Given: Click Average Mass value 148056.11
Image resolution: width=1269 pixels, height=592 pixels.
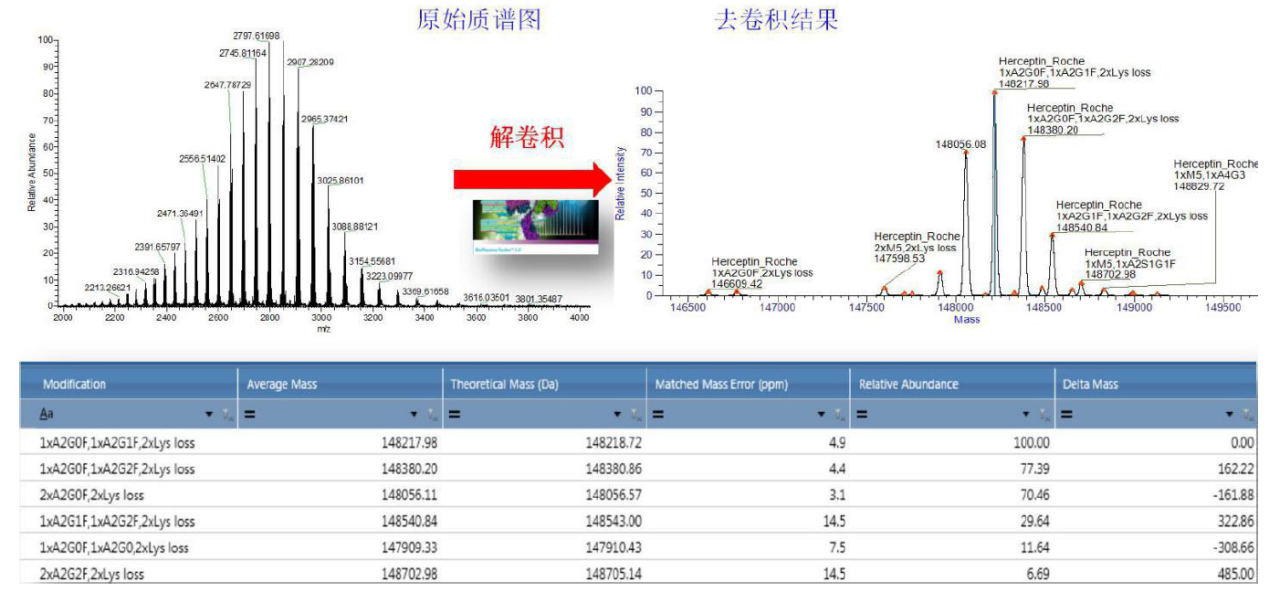Looking at the screenshot, I should [x=409, y=495].
